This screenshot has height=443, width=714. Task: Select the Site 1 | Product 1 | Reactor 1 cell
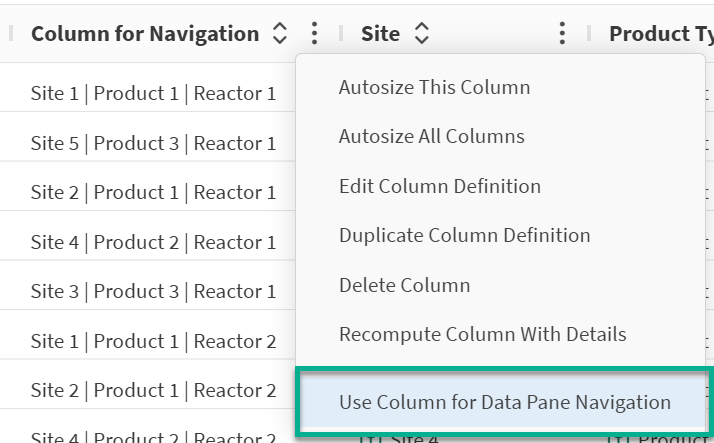pyautogui.click(x=153, y=94)
